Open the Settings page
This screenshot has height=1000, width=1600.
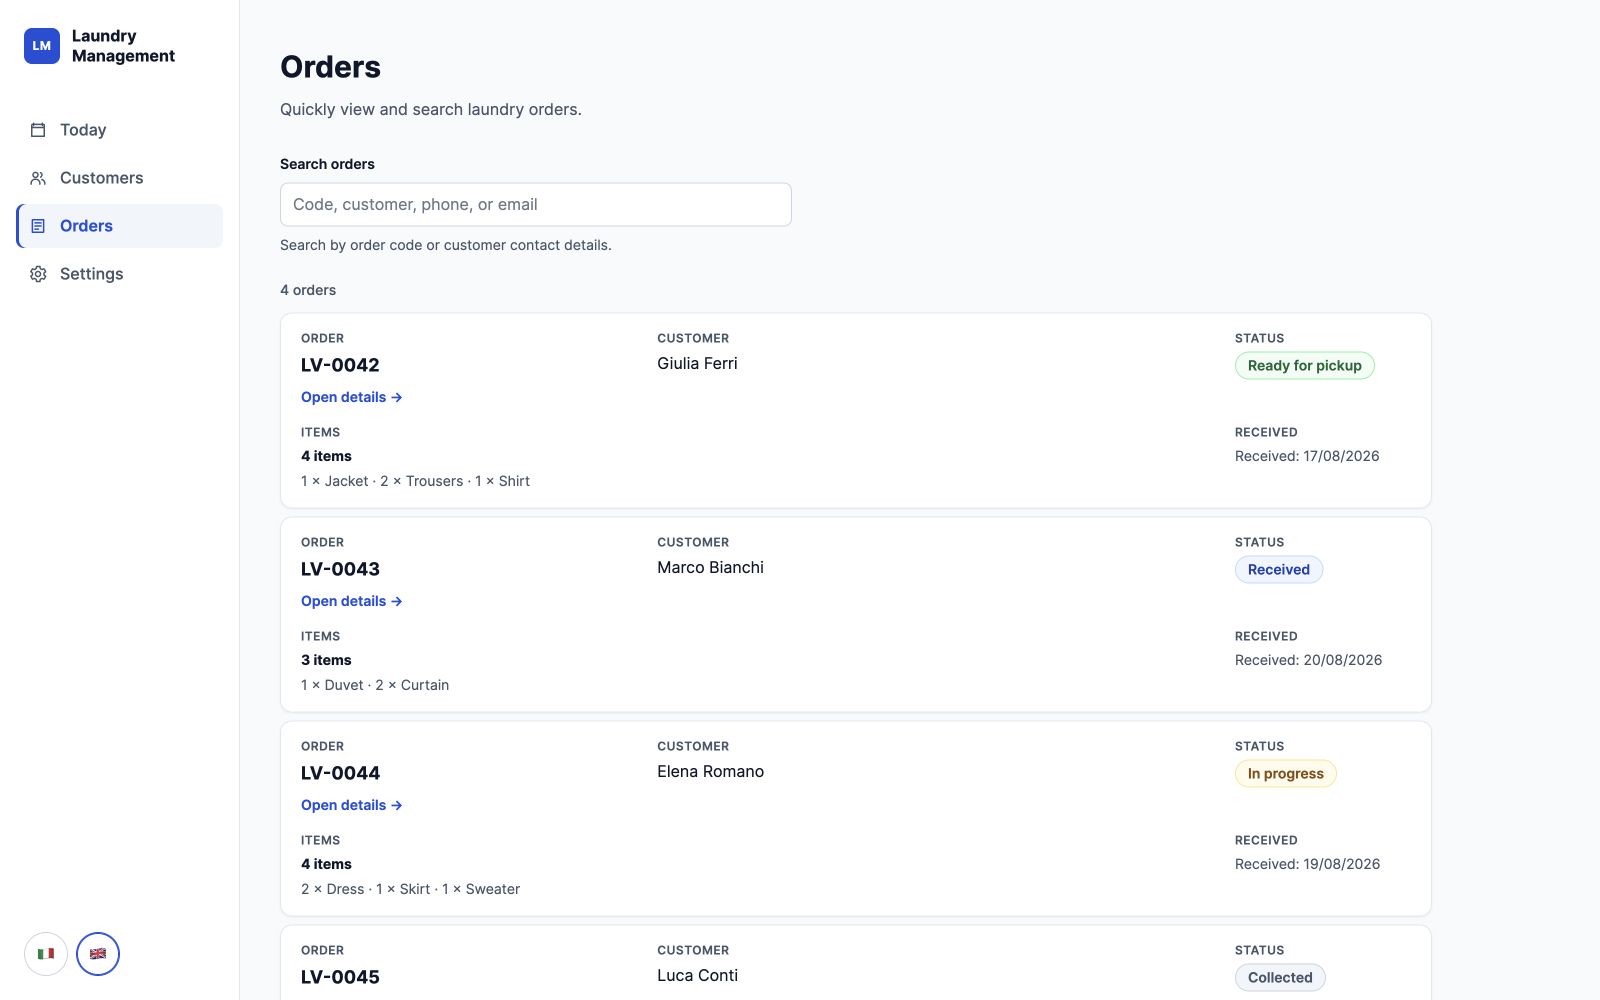click(x=120, y=274)
